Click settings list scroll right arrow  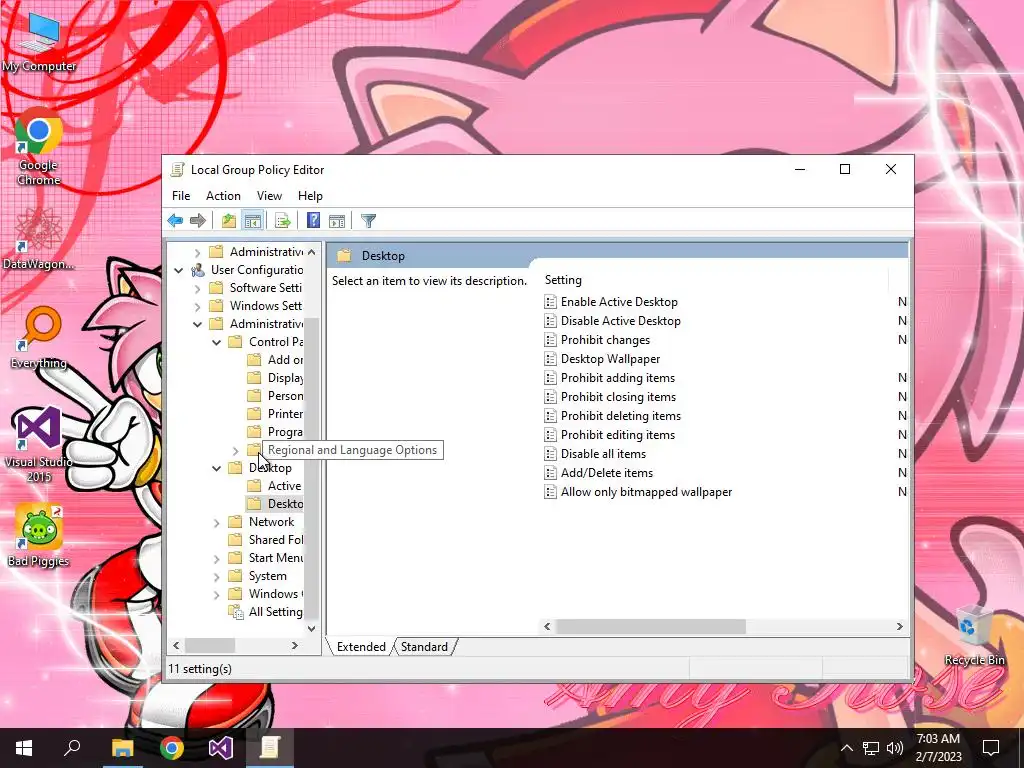coord(899,626)
